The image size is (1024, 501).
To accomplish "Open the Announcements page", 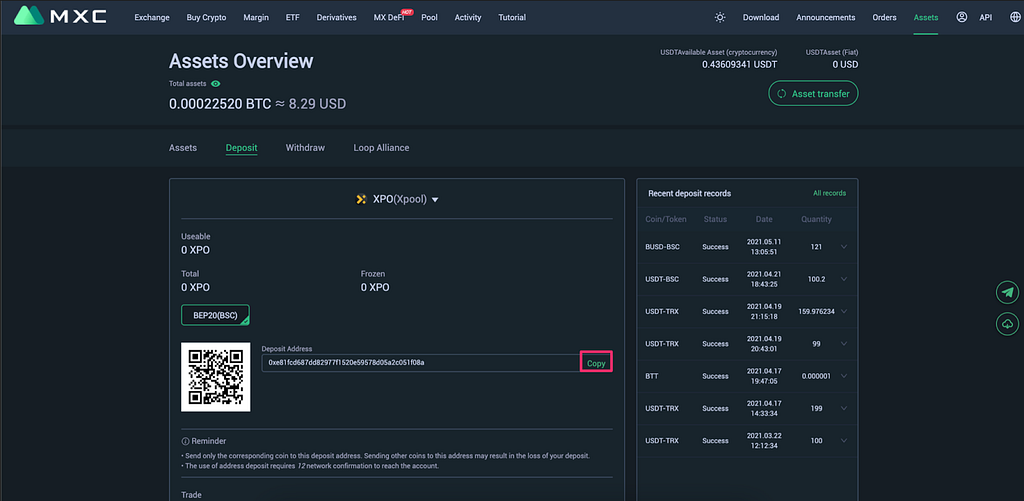I will 825,18.
